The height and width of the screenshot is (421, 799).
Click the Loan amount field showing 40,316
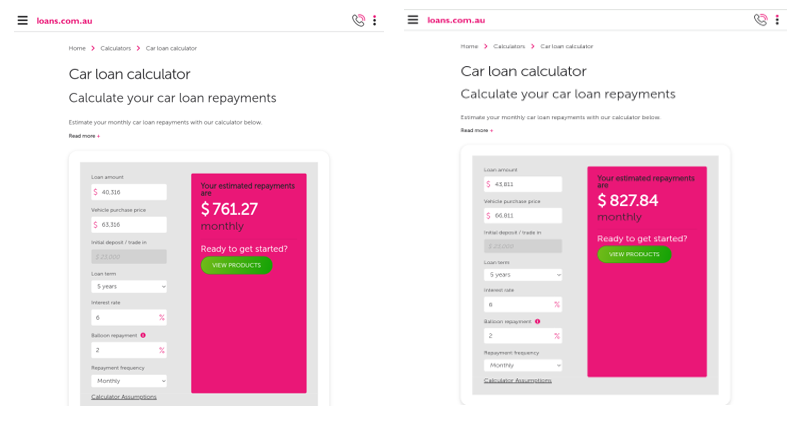(129, 191)
